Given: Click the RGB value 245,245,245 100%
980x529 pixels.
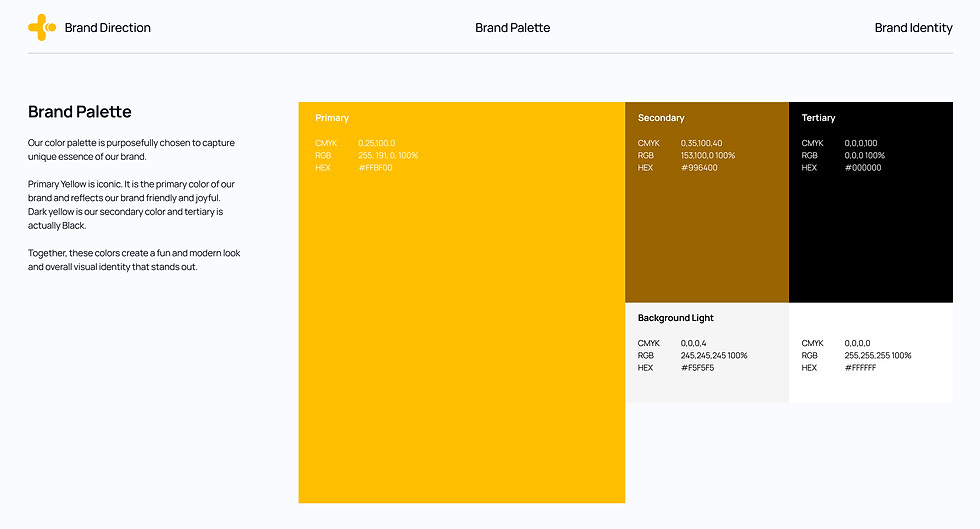Looking at the screenshot, I should (714, 355).
